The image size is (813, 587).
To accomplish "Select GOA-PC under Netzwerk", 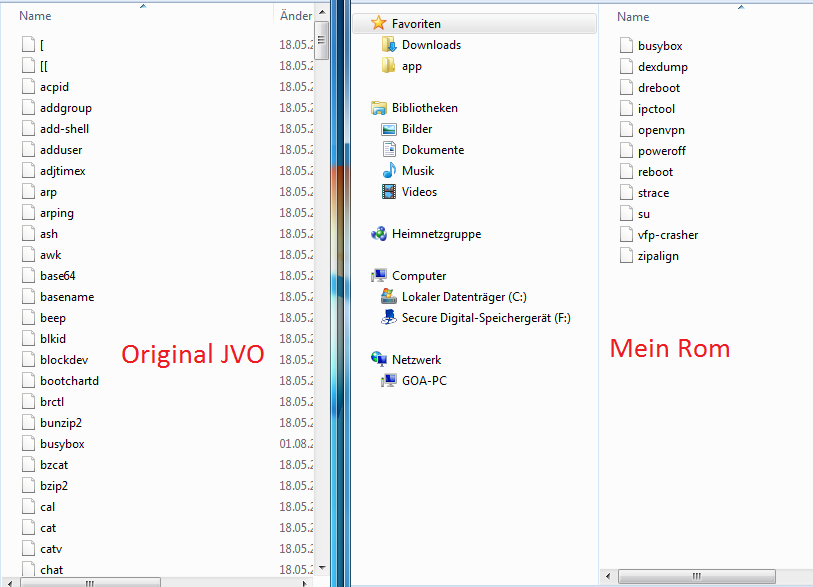I will tap(424, 381).
